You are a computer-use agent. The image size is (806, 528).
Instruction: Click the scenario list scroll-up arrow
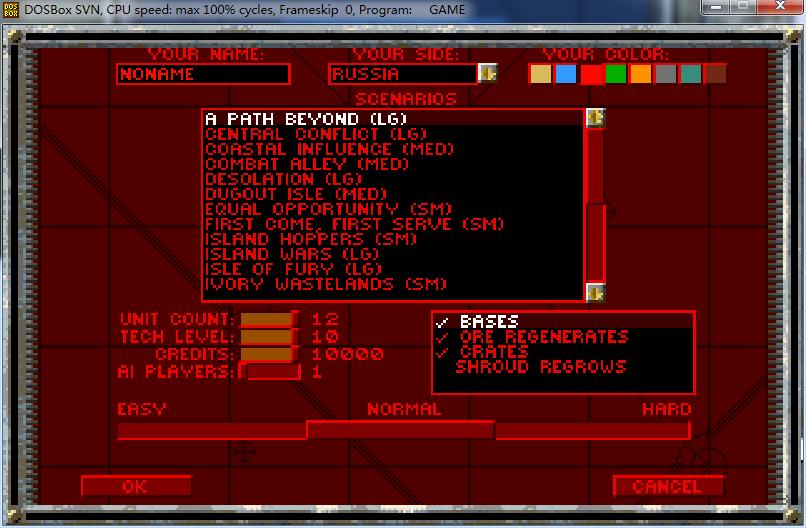595,118
